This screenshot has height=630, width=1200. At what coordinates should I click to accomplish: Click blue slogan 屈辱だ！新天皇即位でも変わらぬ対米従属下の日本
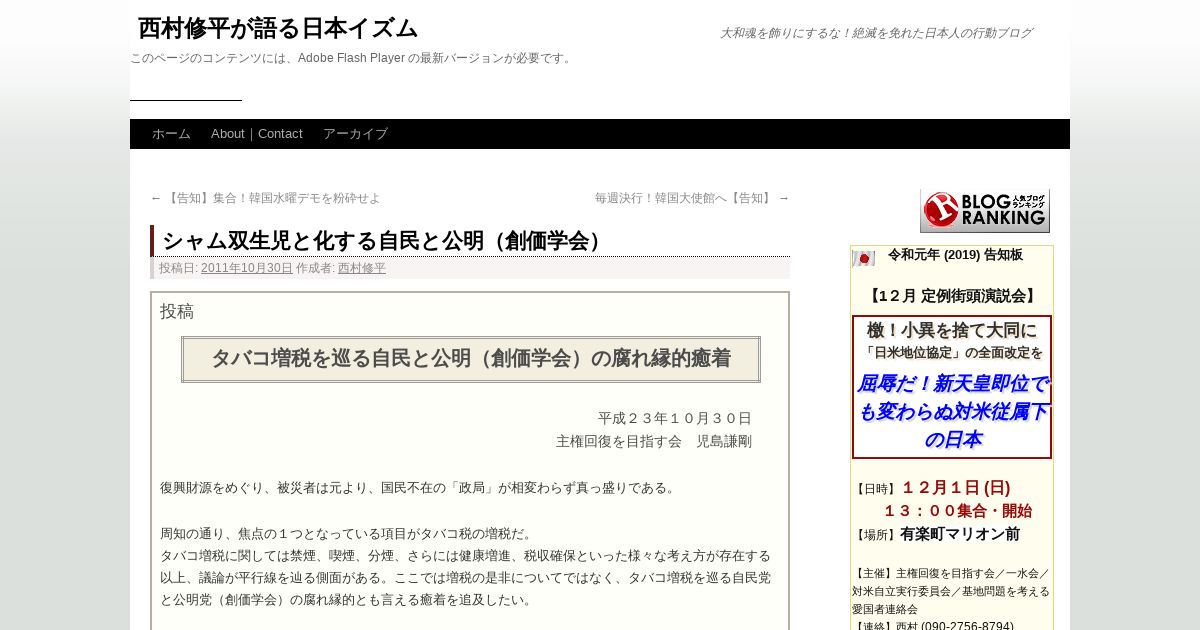pos(952,411)
